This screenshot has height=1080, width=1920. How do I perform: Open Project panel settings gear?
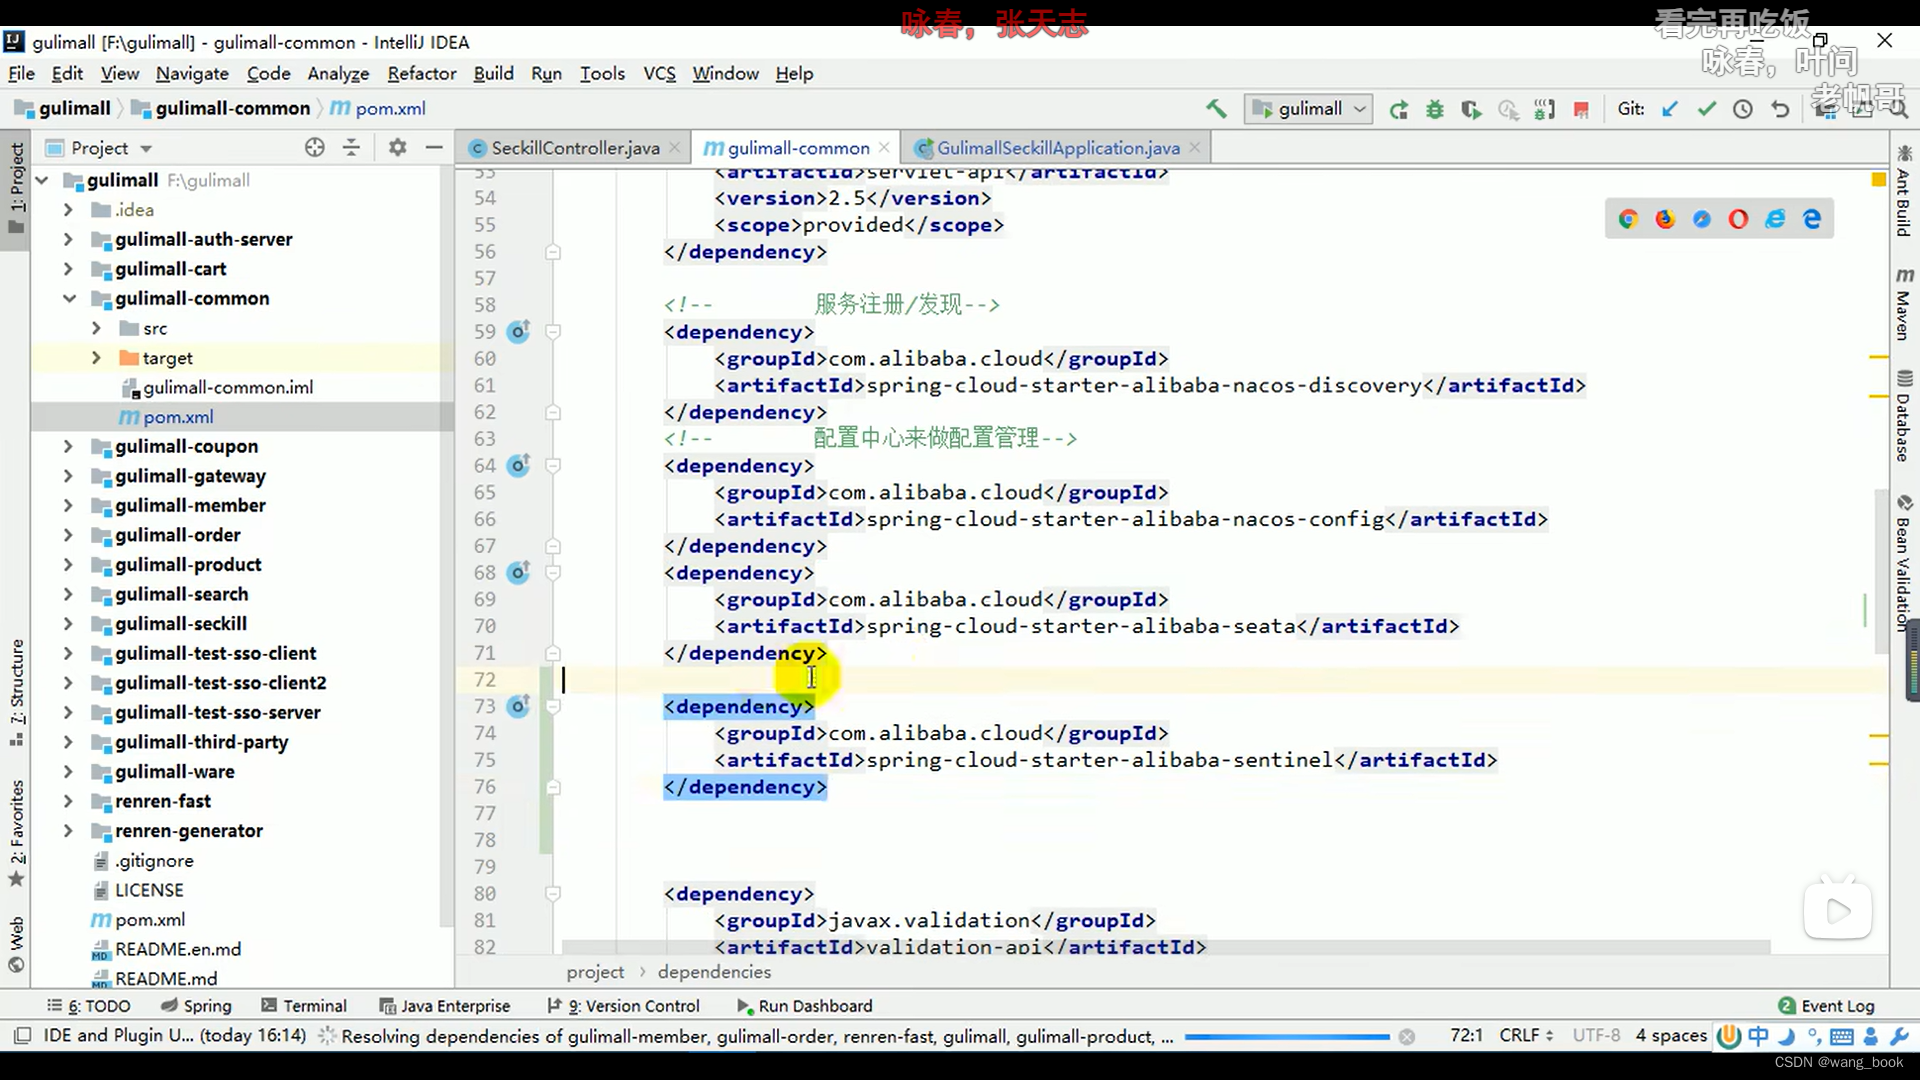click(397, 148)
